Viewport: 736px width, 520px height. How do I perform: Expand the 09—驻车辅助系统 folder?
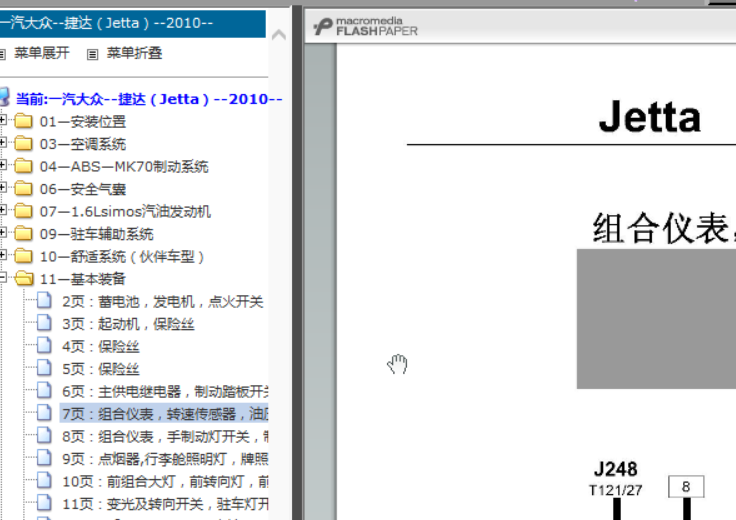click(x=3, y=233)
